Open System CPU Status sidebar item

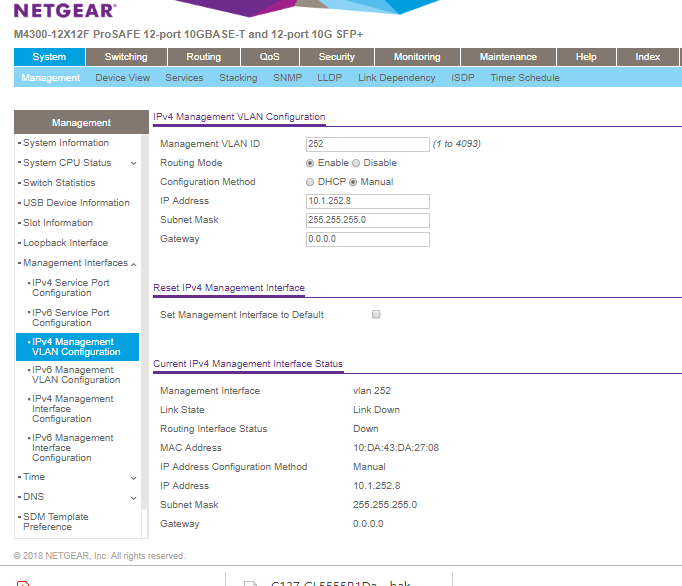click(x=67, y=163)
